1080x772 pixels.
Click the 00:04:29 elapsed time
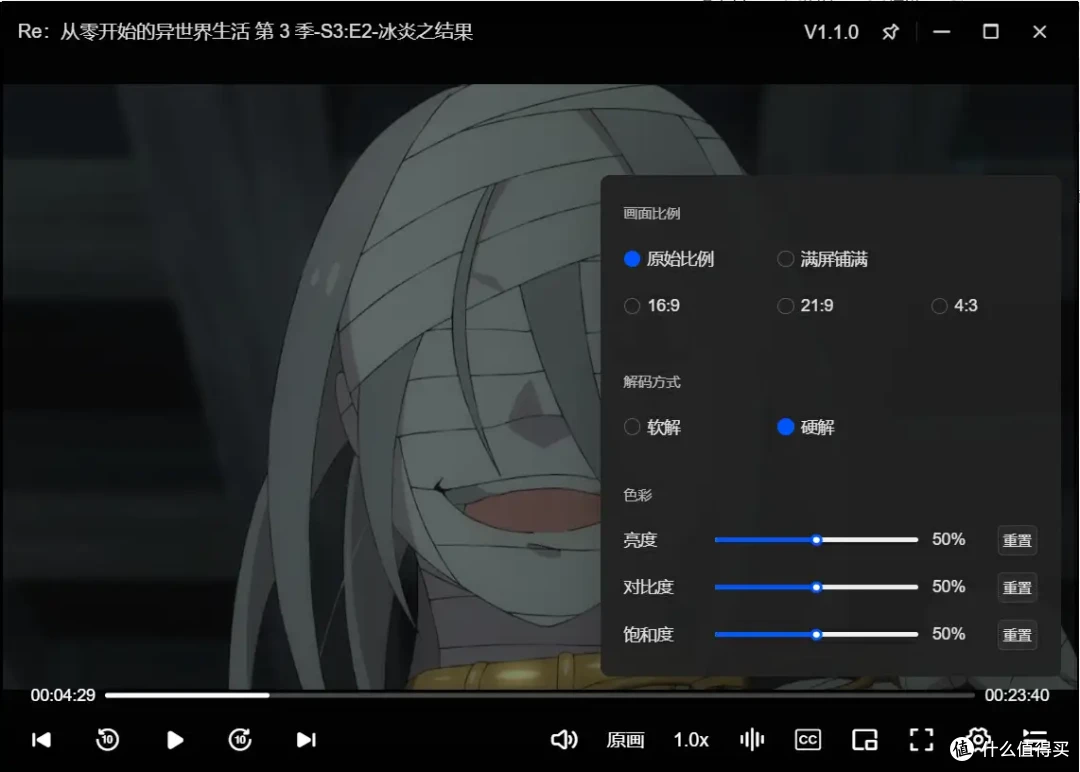[x=63, y=696]
